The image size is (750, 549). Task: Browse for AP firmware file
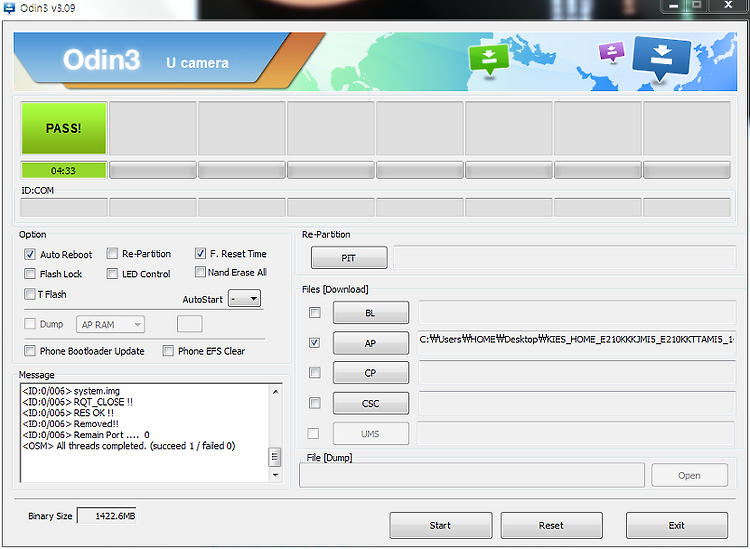click(371, 343)
